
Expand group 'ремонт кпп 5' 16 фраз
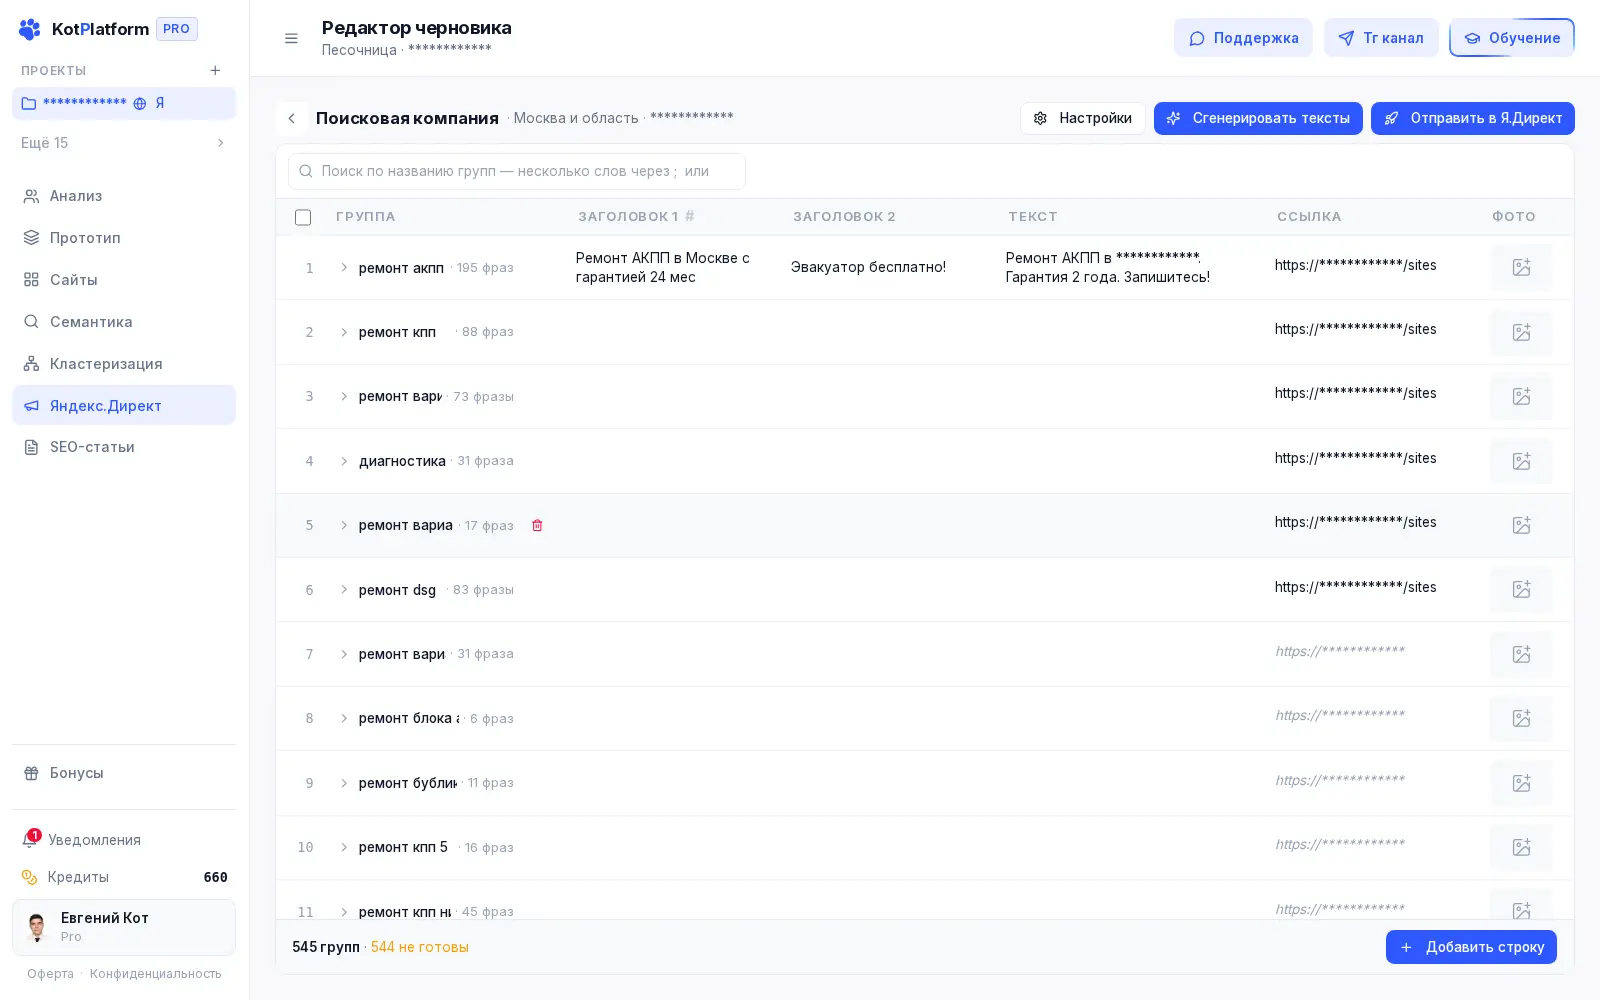pyautogui.click(x=344, y=847)
